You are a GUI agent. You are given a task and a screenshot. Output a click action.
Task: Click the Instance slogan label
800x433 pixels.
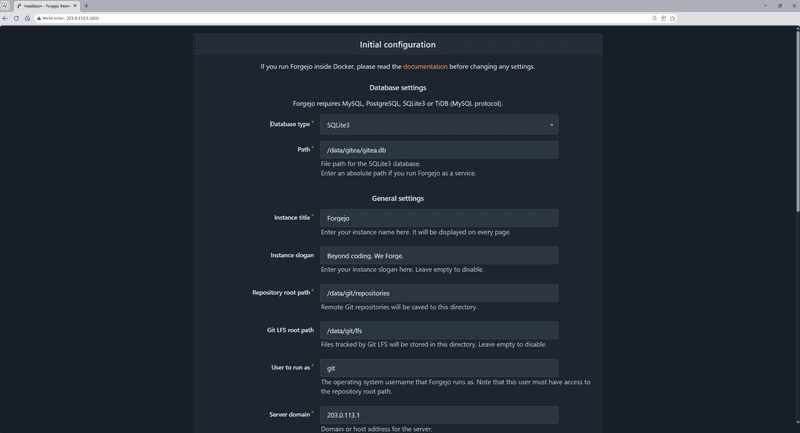292,255
